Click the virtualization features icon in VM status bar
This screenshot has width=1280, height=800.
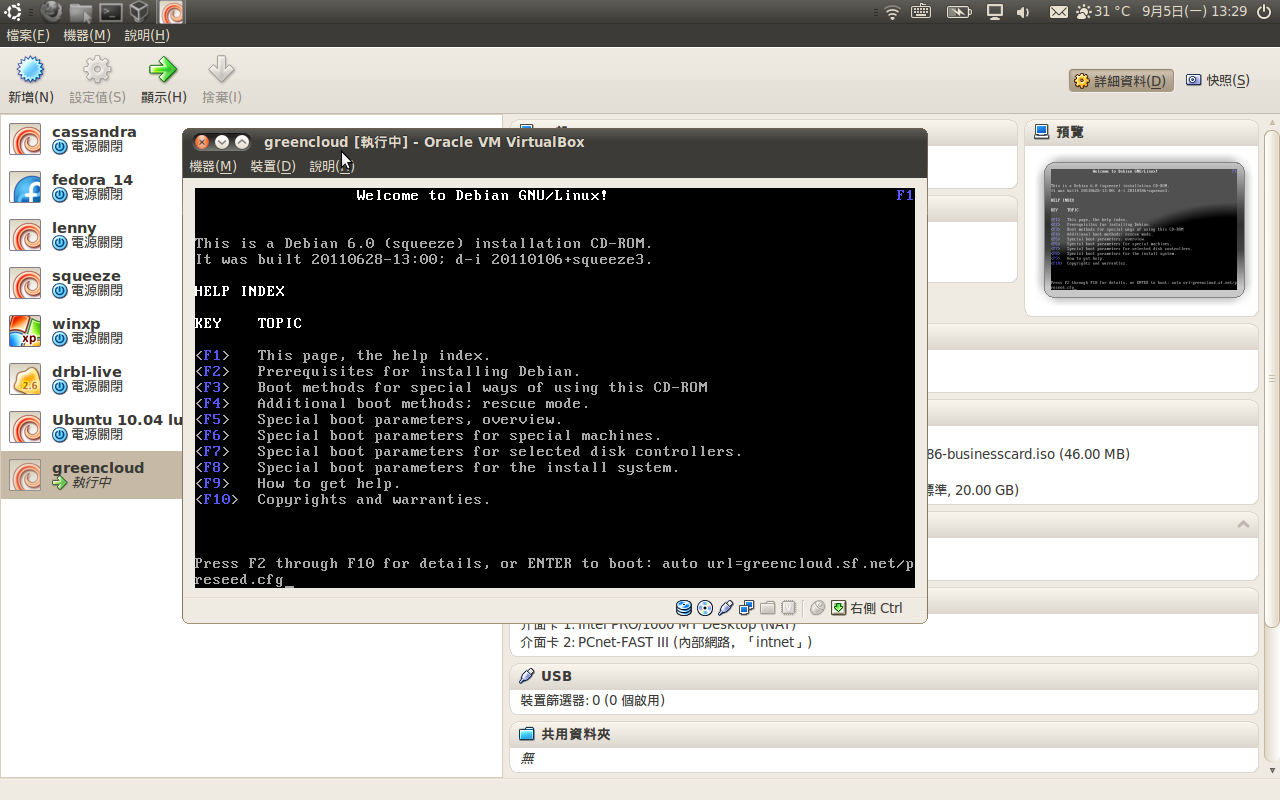[789, 608]
